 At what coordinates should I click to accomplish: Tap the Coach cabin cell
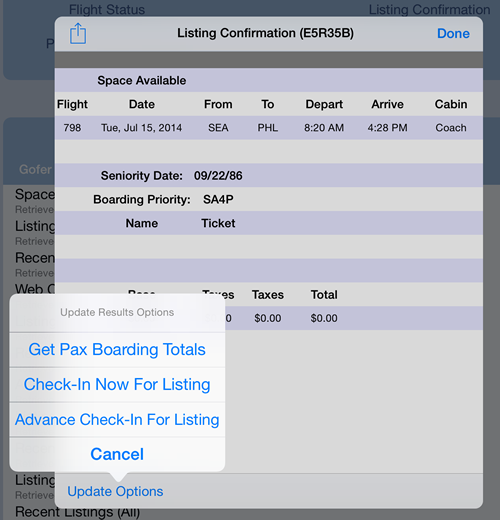[451, 128]
